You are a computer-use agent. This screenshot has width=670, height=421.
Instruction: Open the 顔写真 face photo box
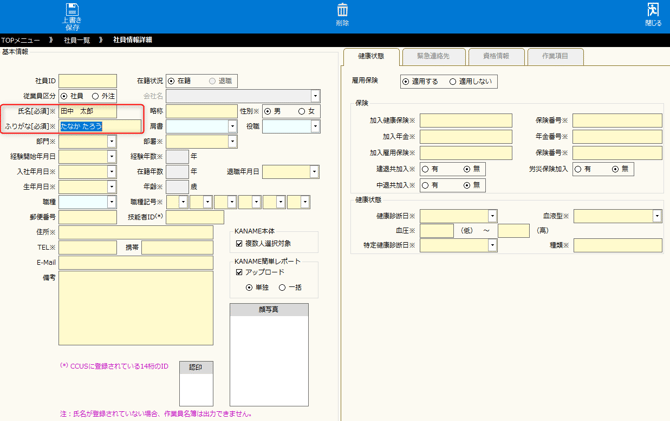click(269, 360)
